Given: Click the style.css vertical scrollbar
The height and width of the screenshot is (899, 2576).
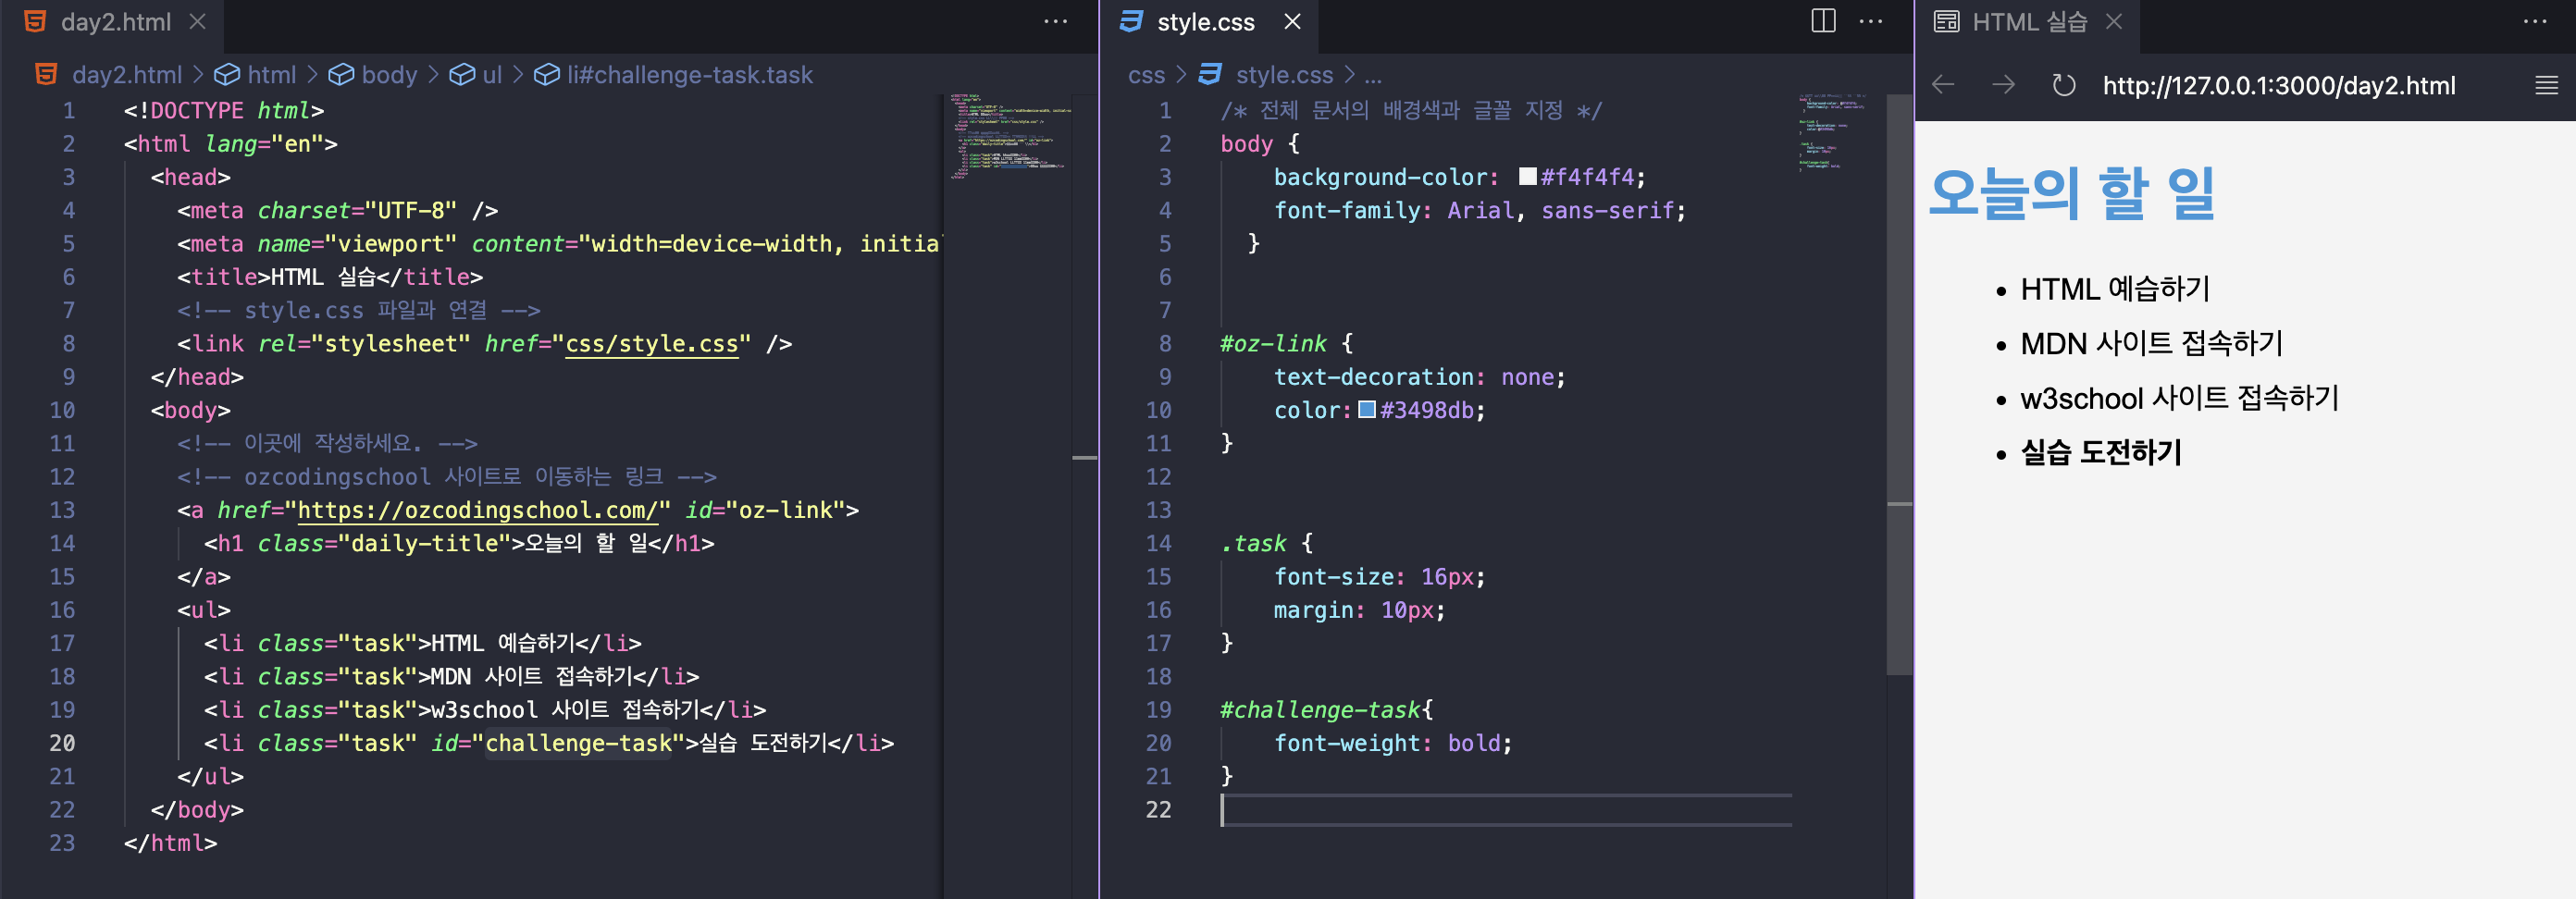Looking at the screenshot, I should (x=1898, y=385).
